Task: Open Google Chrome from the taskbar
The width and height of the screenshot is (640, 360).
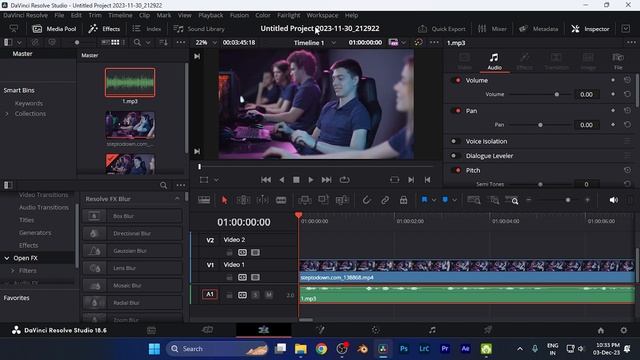Action: coord(321,349)
